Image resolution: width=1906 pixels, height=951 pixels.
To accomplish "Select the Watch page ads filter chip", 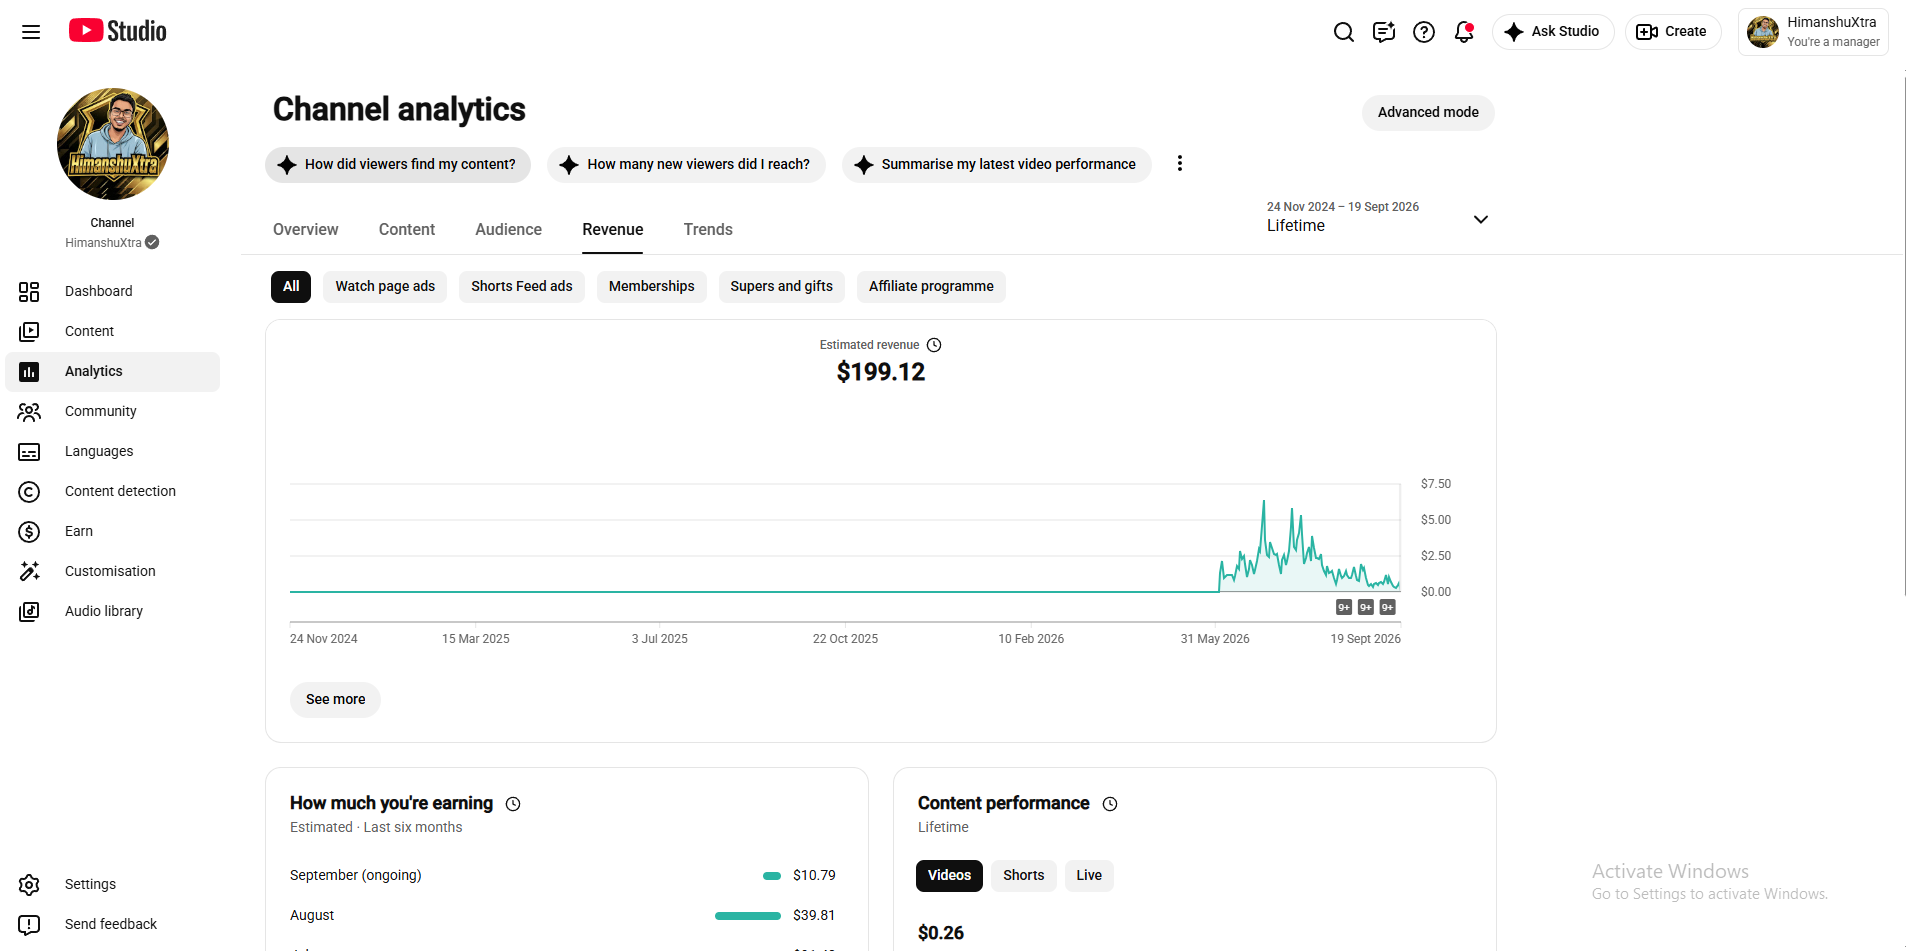I will [x=385, y=286].
